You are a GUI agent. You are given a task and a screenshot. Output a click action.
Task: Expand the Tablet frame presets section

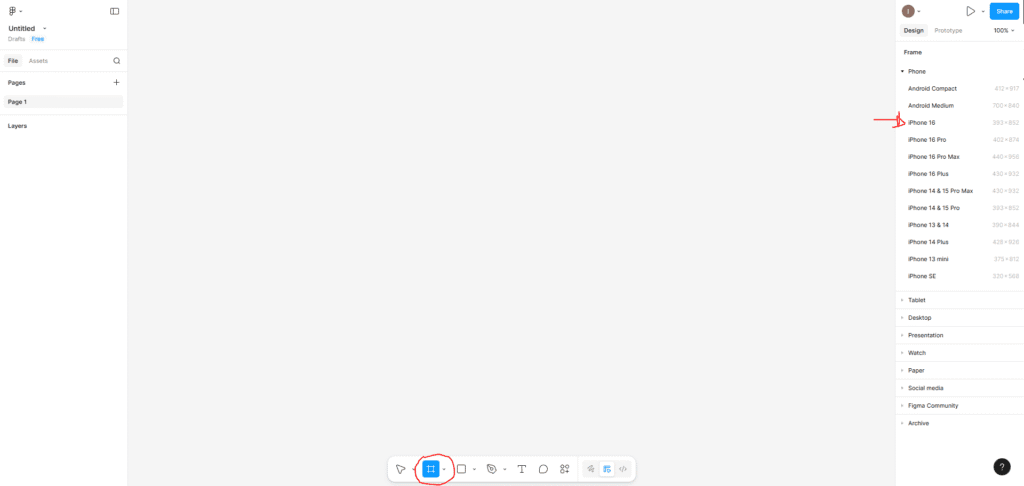(x=902, y=300)
